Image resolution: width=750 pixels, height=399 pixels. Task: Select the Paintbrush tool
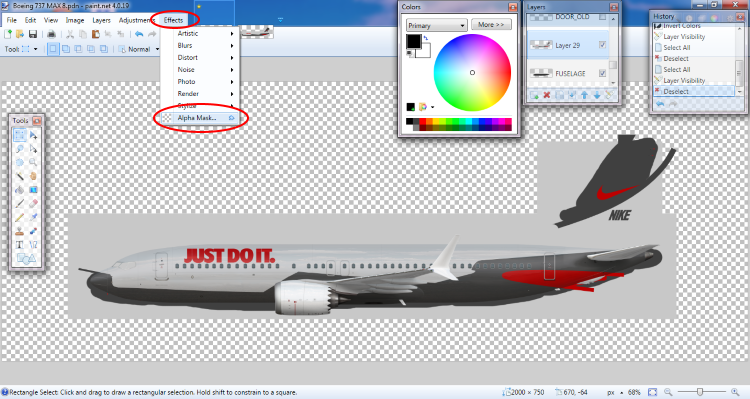coord(20,203)
